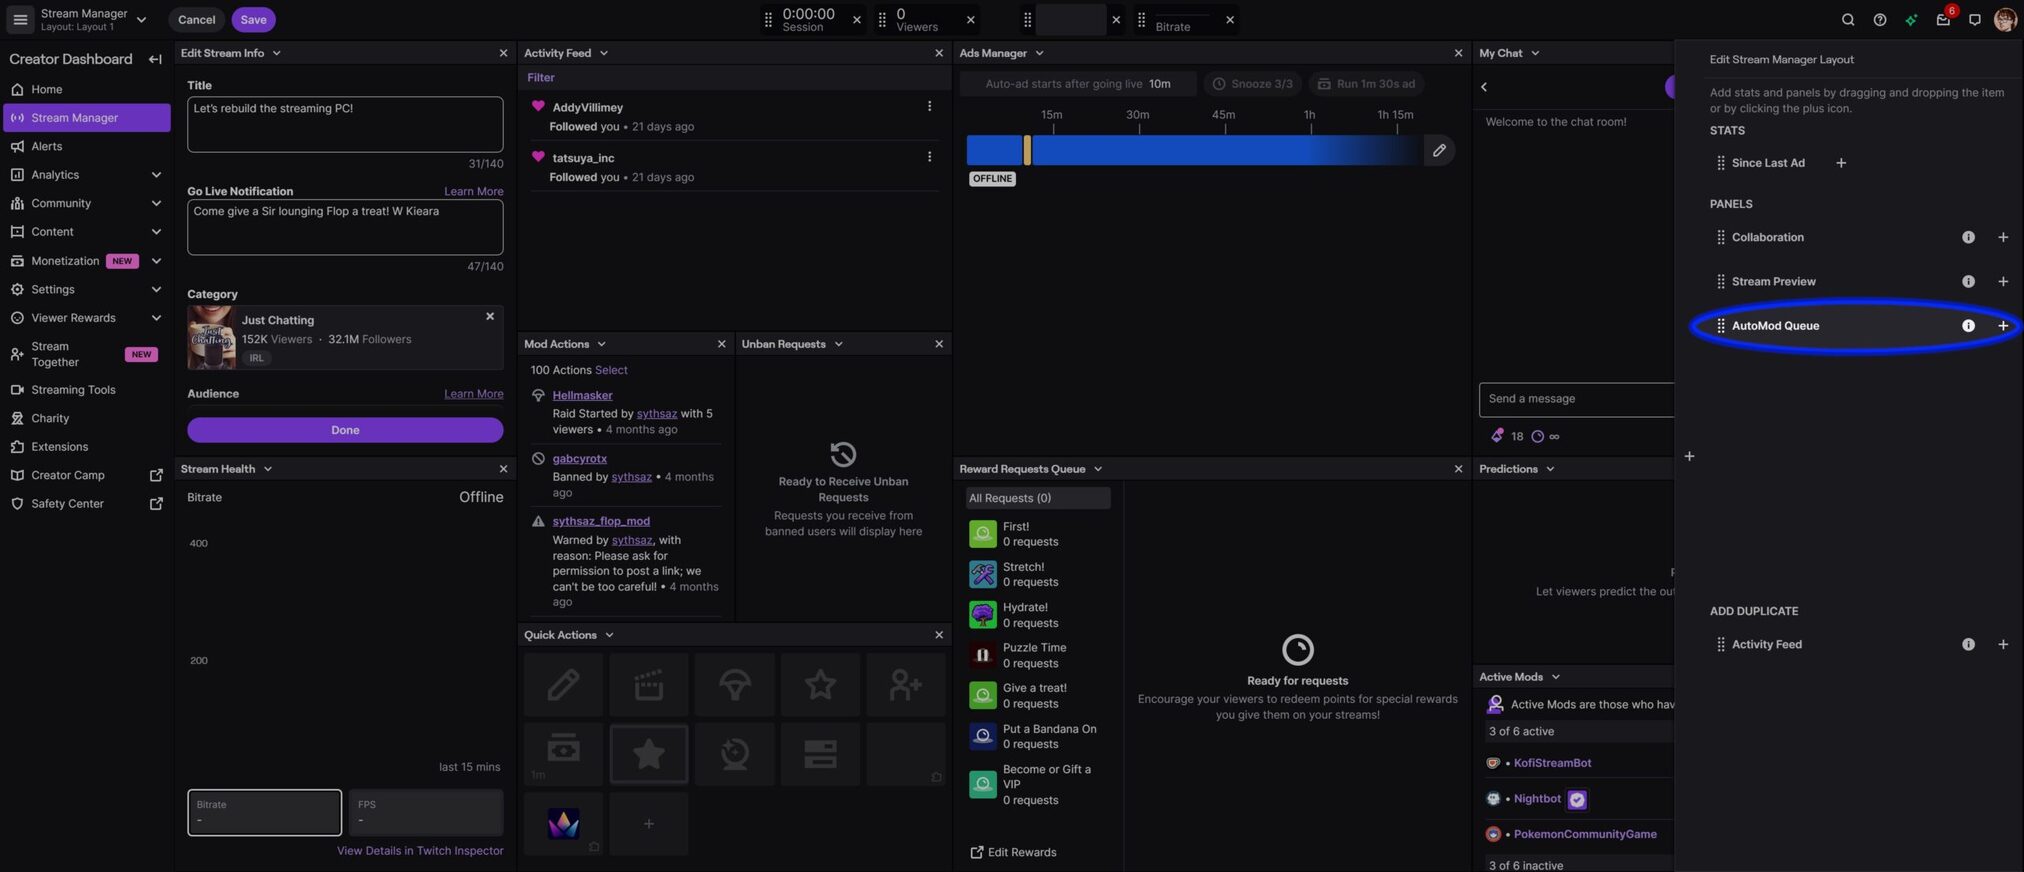2024x872 pixels.
Task: Open View Details in Twitch Inspector link
Action: (x=419, y=851)
